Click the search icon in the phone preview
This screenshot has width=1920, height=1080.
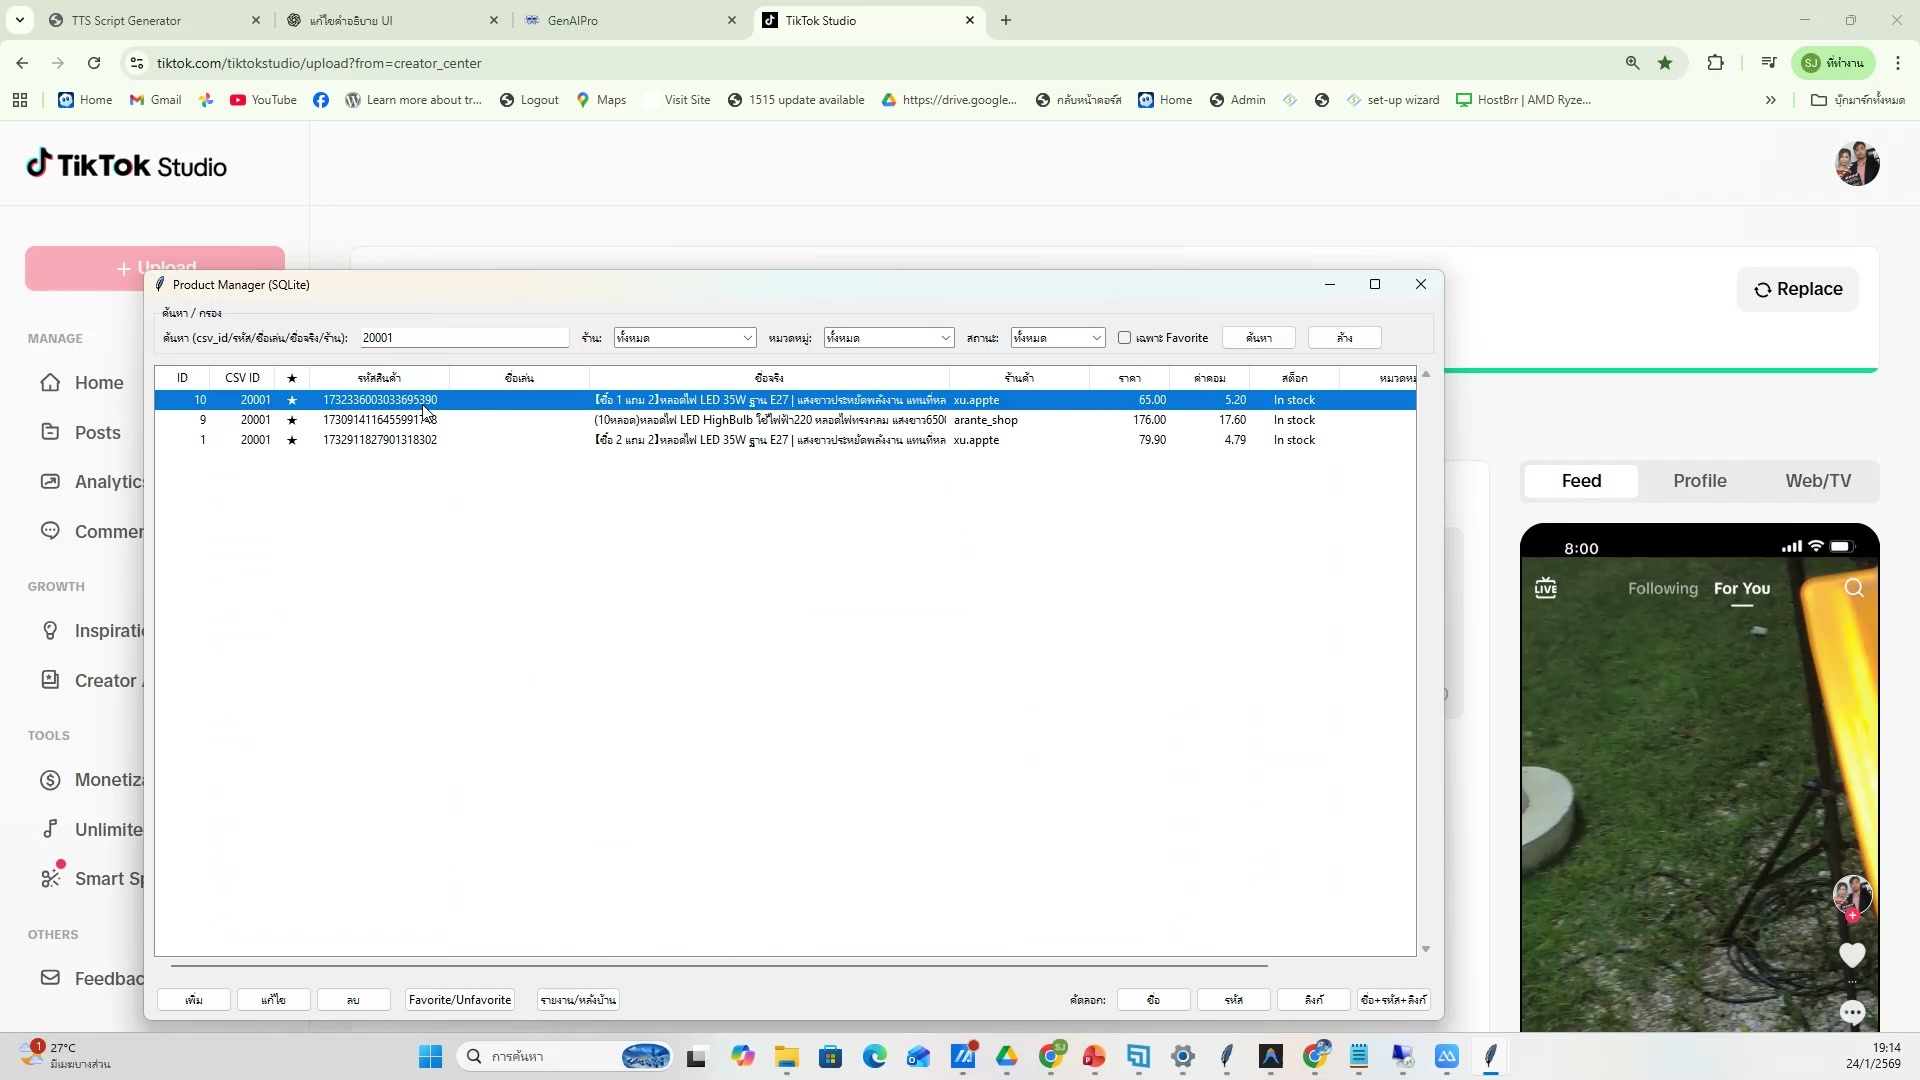click(1854, 588)
